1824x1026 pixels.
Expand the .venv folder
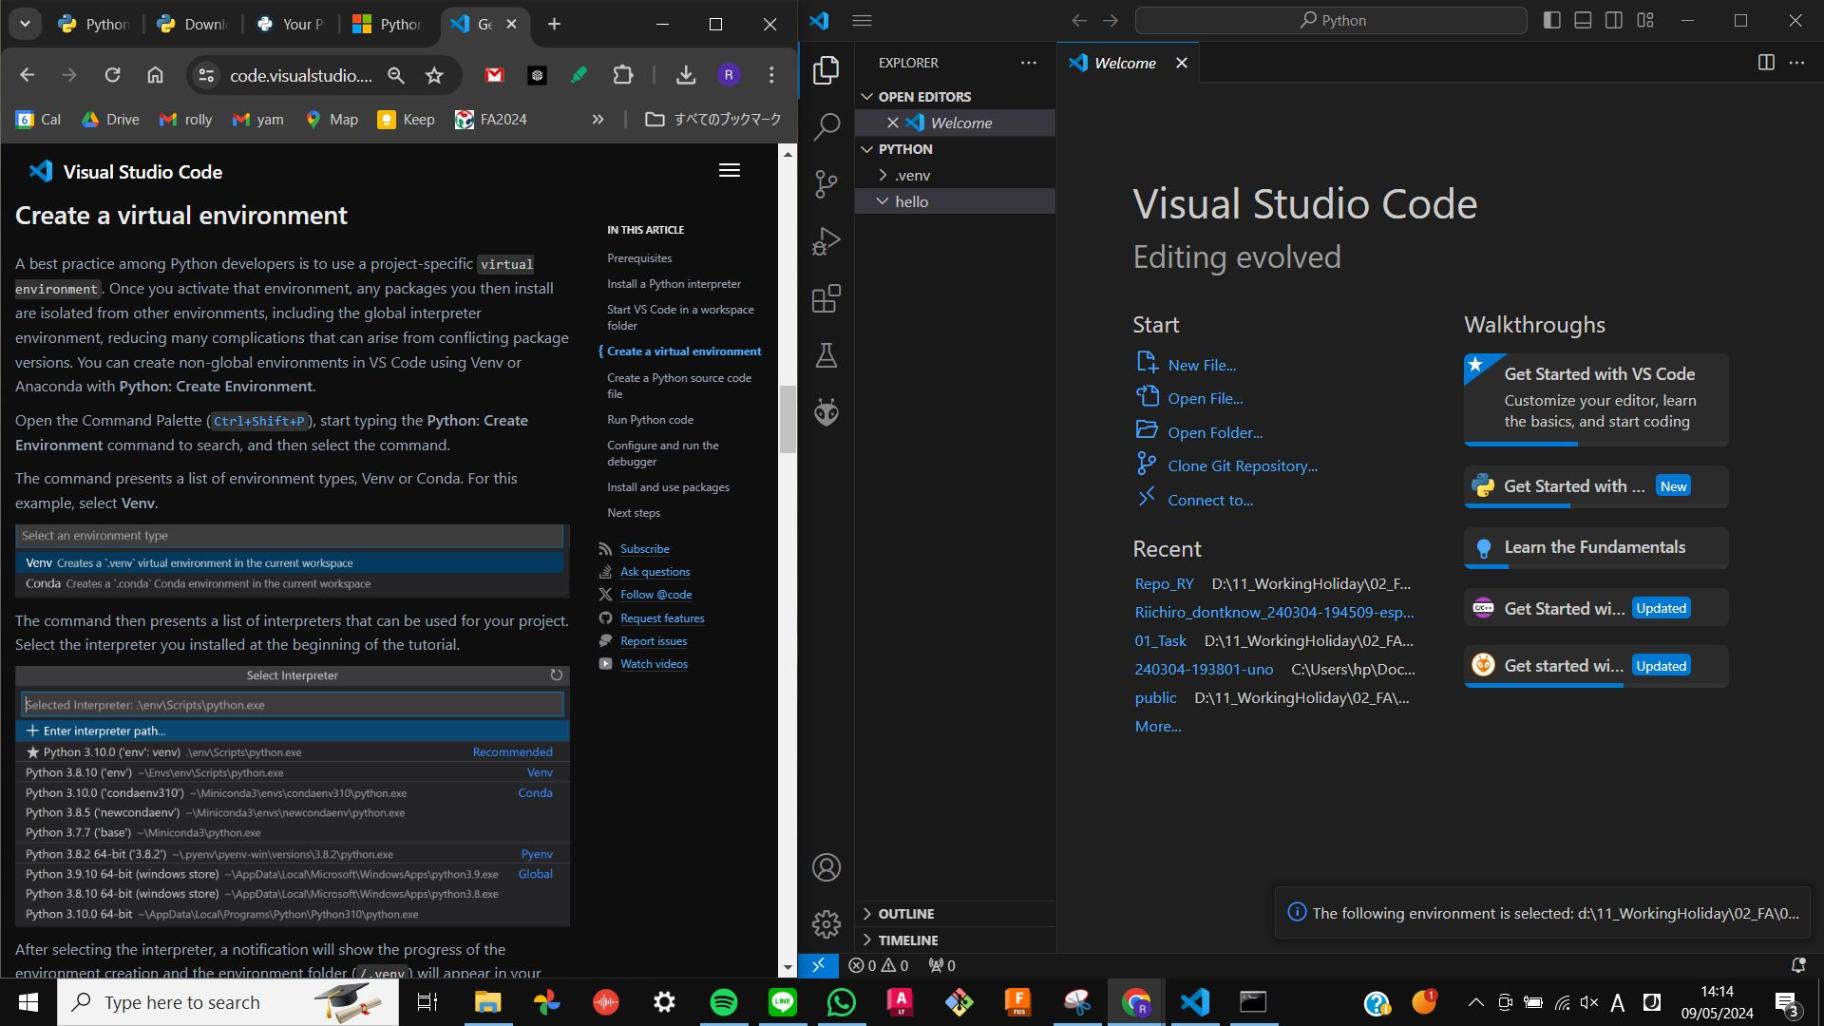(955, 175)
